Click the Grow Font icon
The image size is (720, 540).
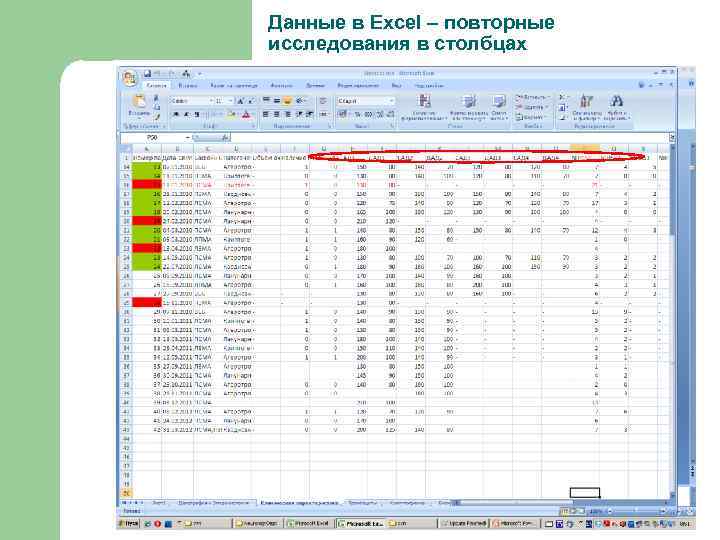pyautogui.click(x=241, y=101)
